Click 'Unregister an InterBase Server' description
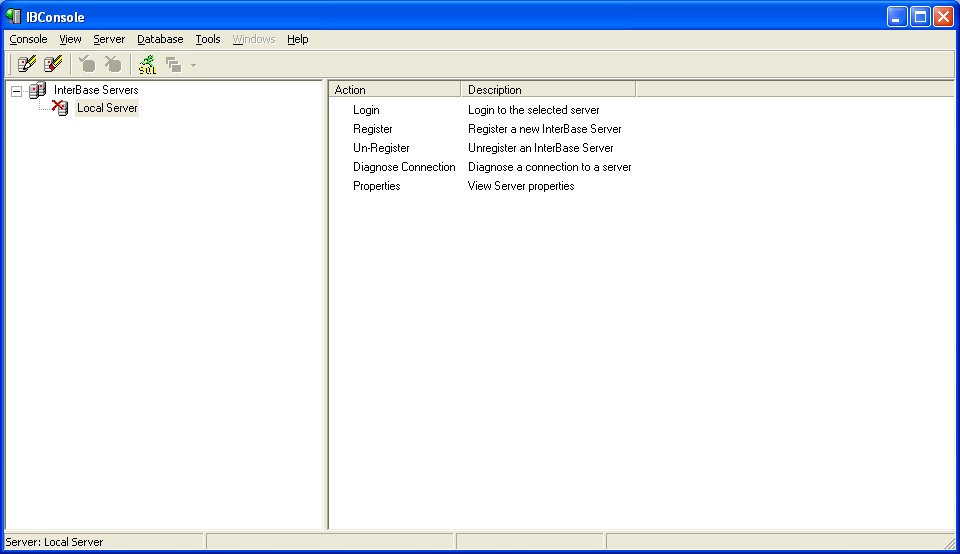Viewport: 960px width, 554px height. click(x=541, y=148)
